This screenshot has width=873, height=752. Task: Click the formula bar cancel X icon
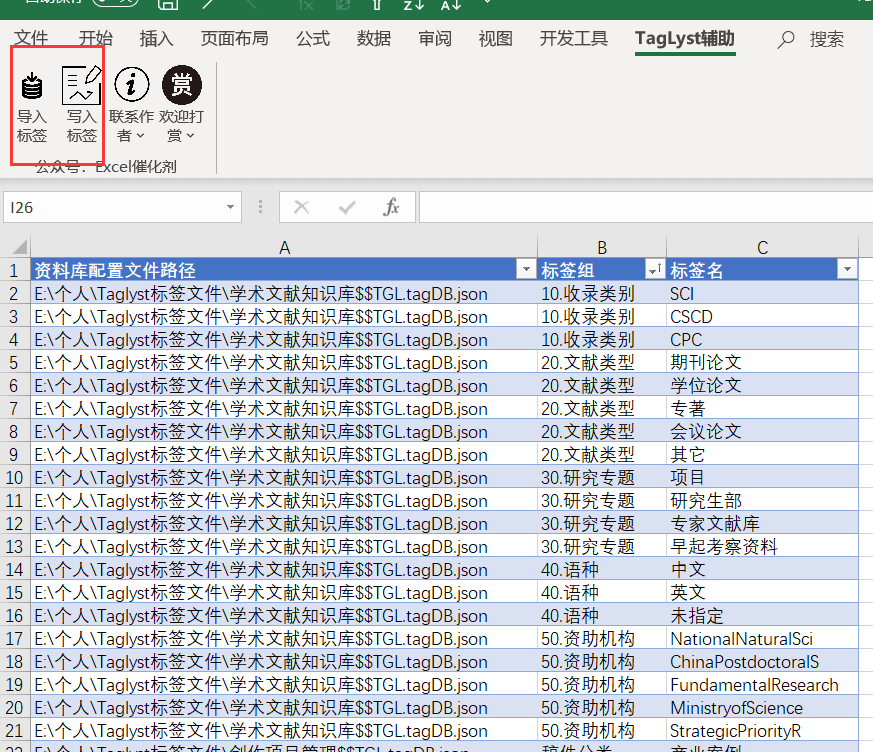(x=301, y=208)
